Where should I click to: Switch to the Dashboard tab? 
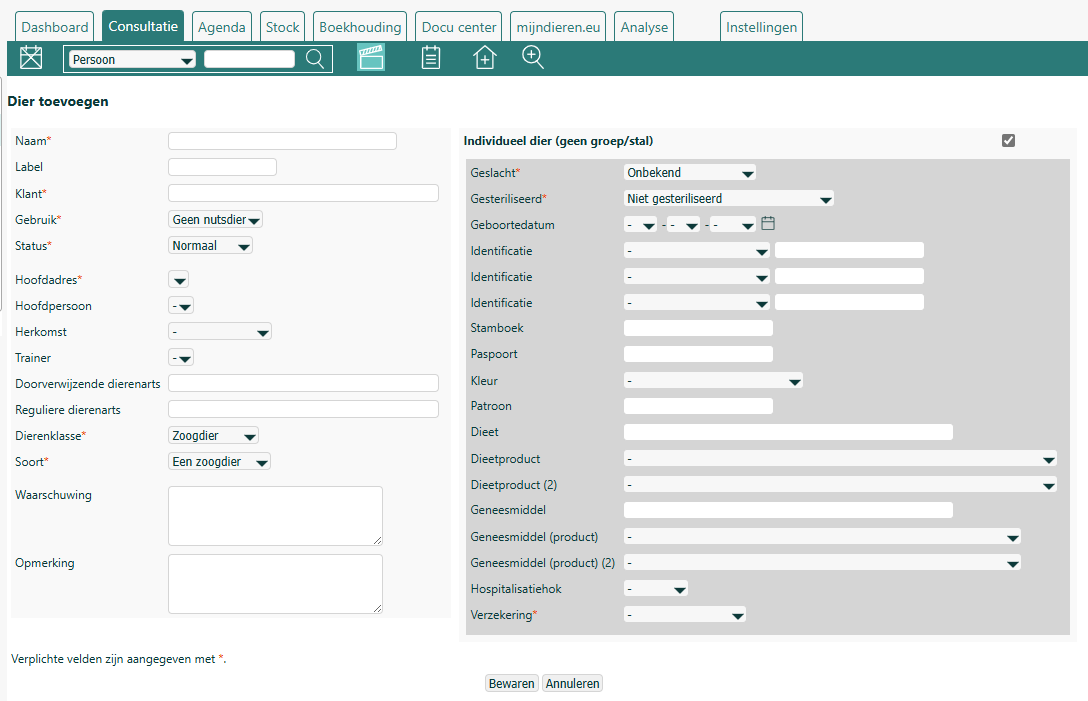pyautogui.click(x=55, y=27)
